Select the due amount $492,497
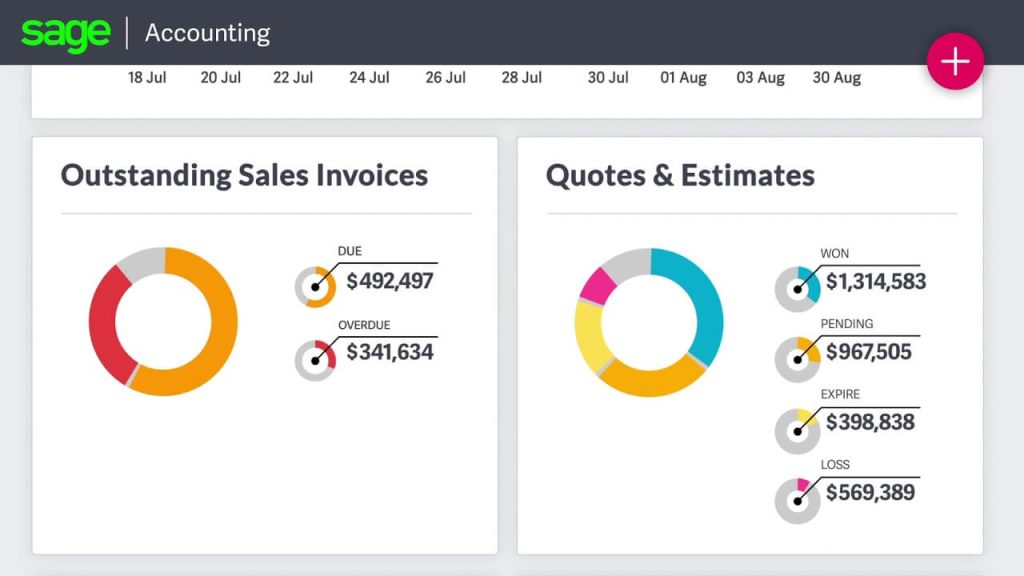 click(389, 281)
